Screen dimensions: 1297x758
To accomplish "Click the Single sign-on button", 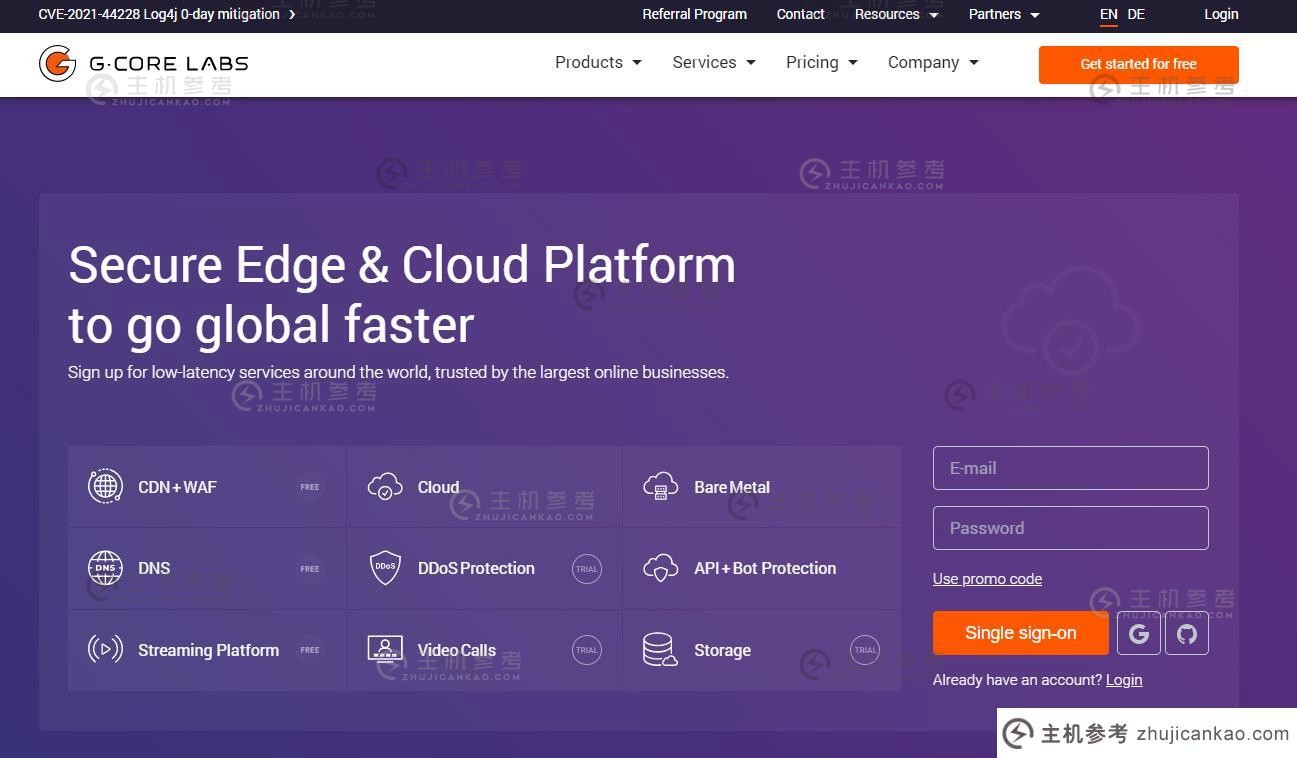I will coord(1020,633).
